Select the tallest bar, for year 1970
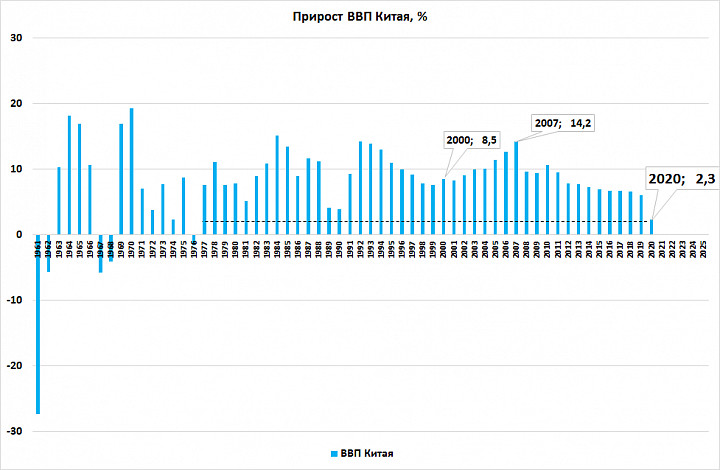Image resolution: width=720 pixels, height=470 pixels. pos(131,171)
